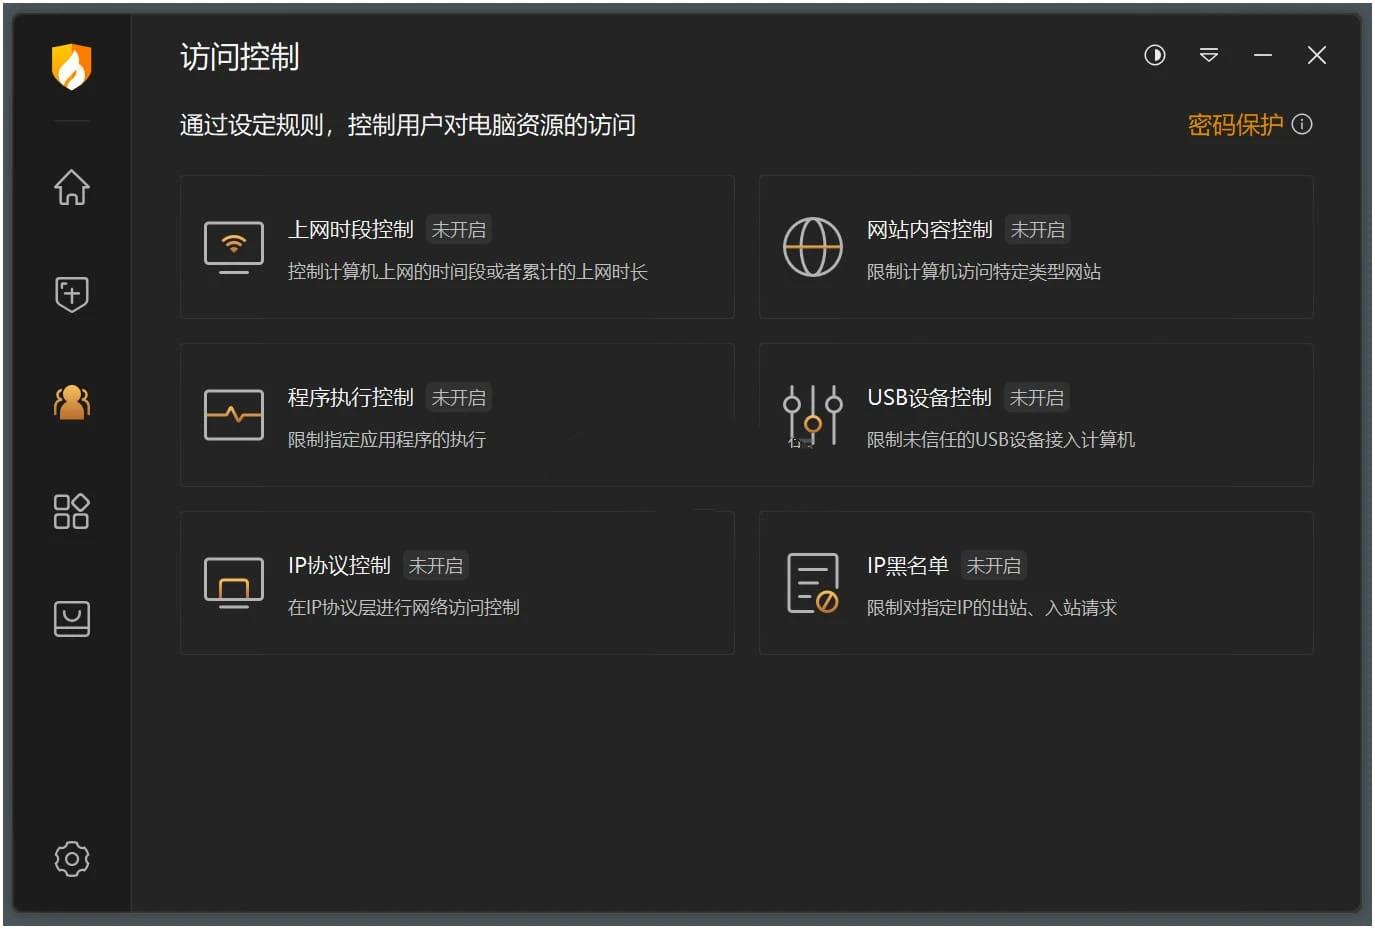Open the theme switch icon in title bar

pyautogui.click(x=1155, y=56)
